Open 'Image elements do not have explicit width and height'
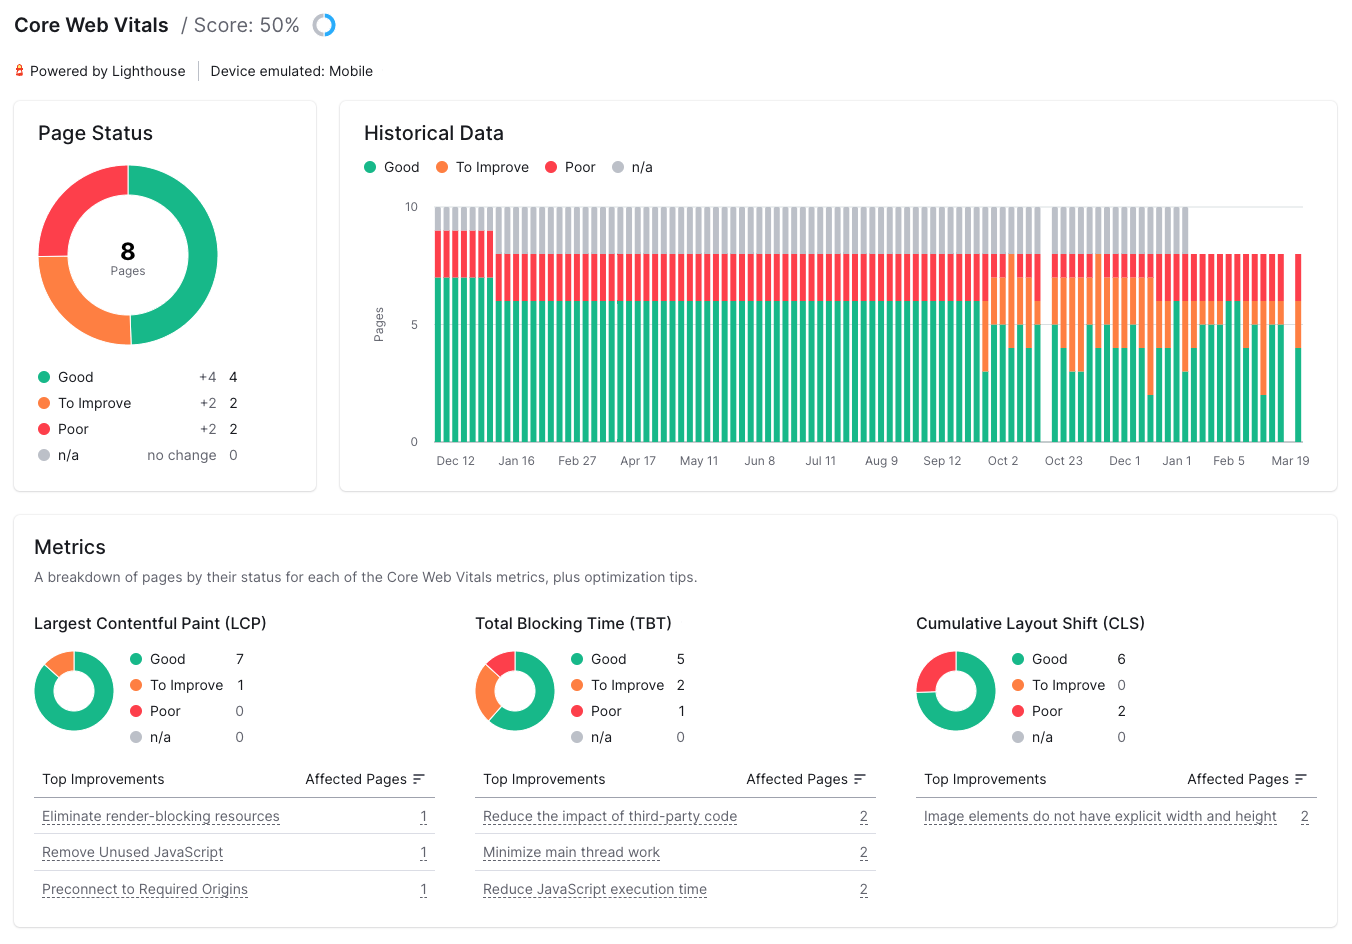 [x=1099, y=816]
